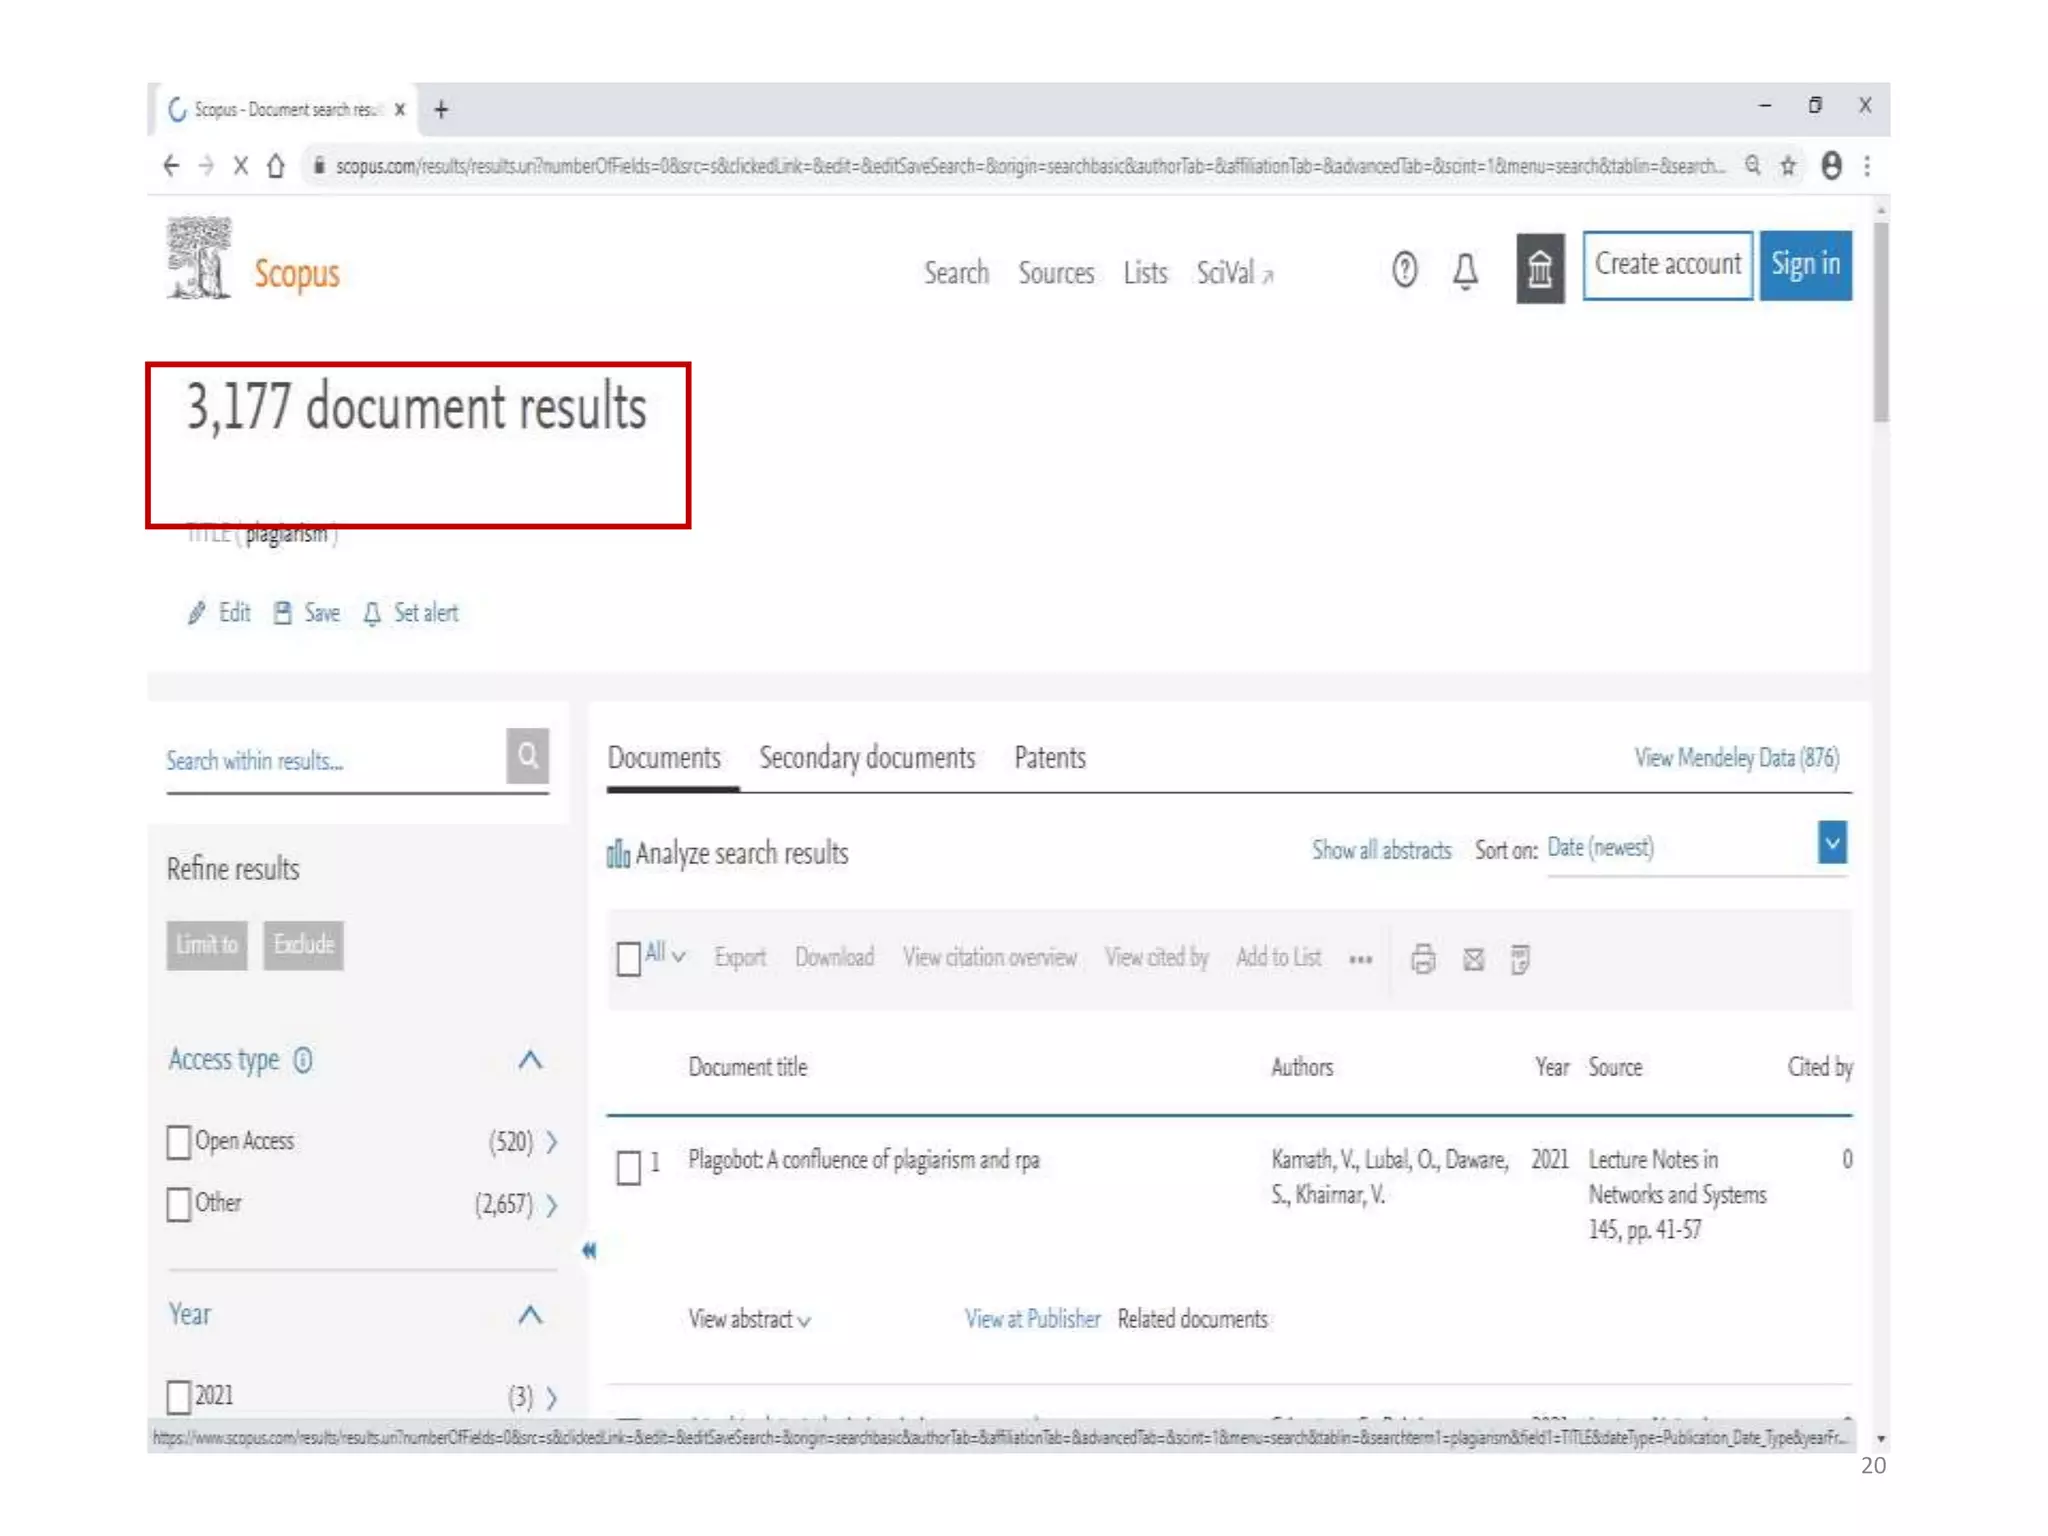Screen dimensions: 2048x1536
Task: Tick the Other access type checkbox
Action: 179,1204
